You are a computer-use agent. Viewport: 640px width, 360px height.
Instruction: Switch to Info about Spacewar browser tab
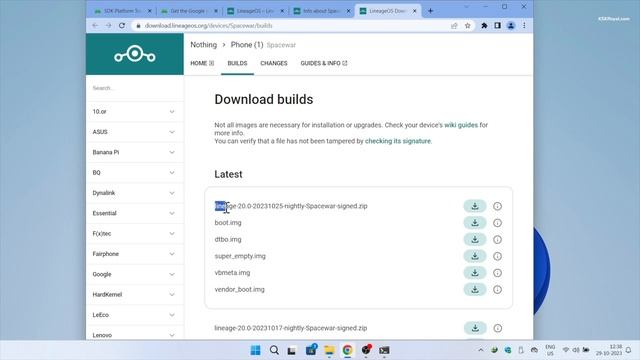(x=322, y=11)
